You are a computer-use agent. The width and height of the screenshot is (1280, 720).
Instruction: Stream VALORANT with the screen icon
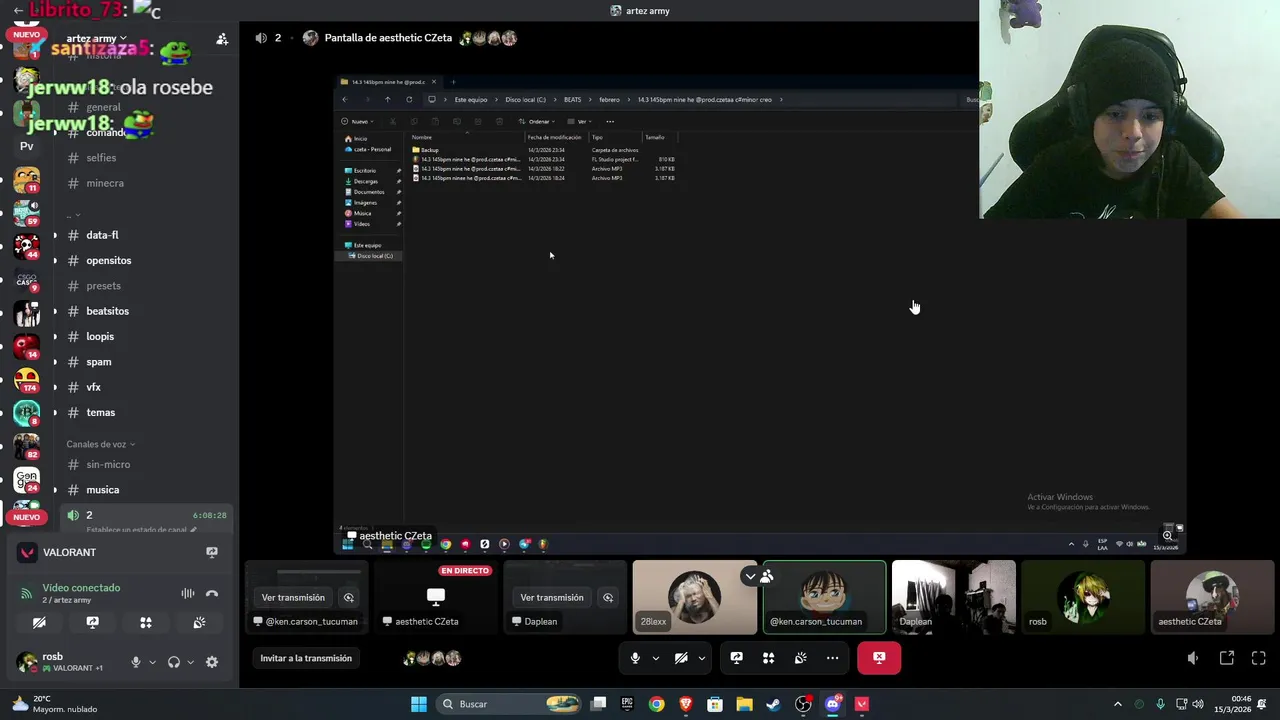click(x=212, y=552)
